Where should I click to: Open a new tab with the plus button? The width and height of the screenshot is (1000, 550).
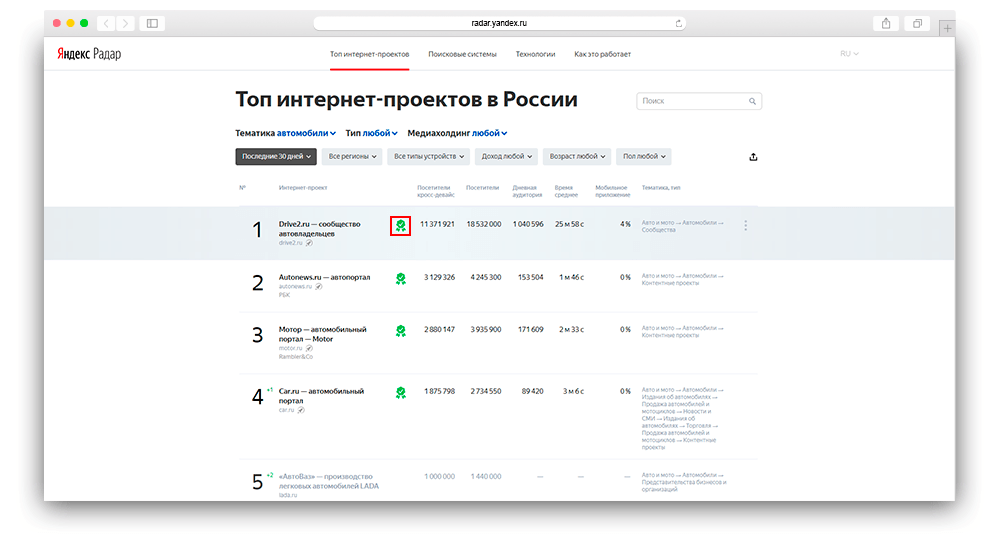point(947,28)
